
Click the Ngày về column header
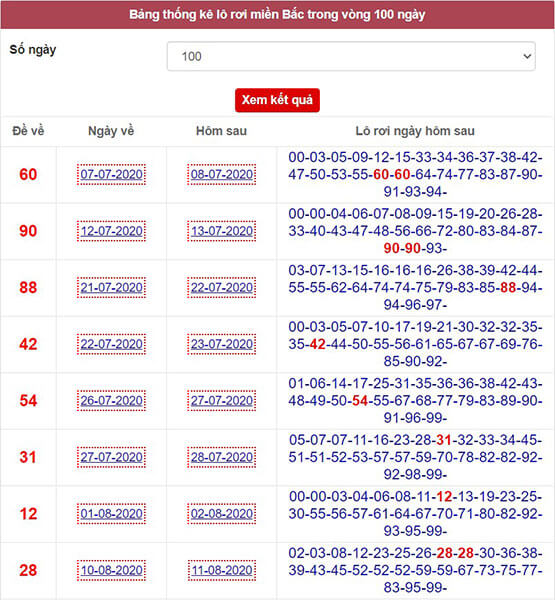(x=111, y=131)
